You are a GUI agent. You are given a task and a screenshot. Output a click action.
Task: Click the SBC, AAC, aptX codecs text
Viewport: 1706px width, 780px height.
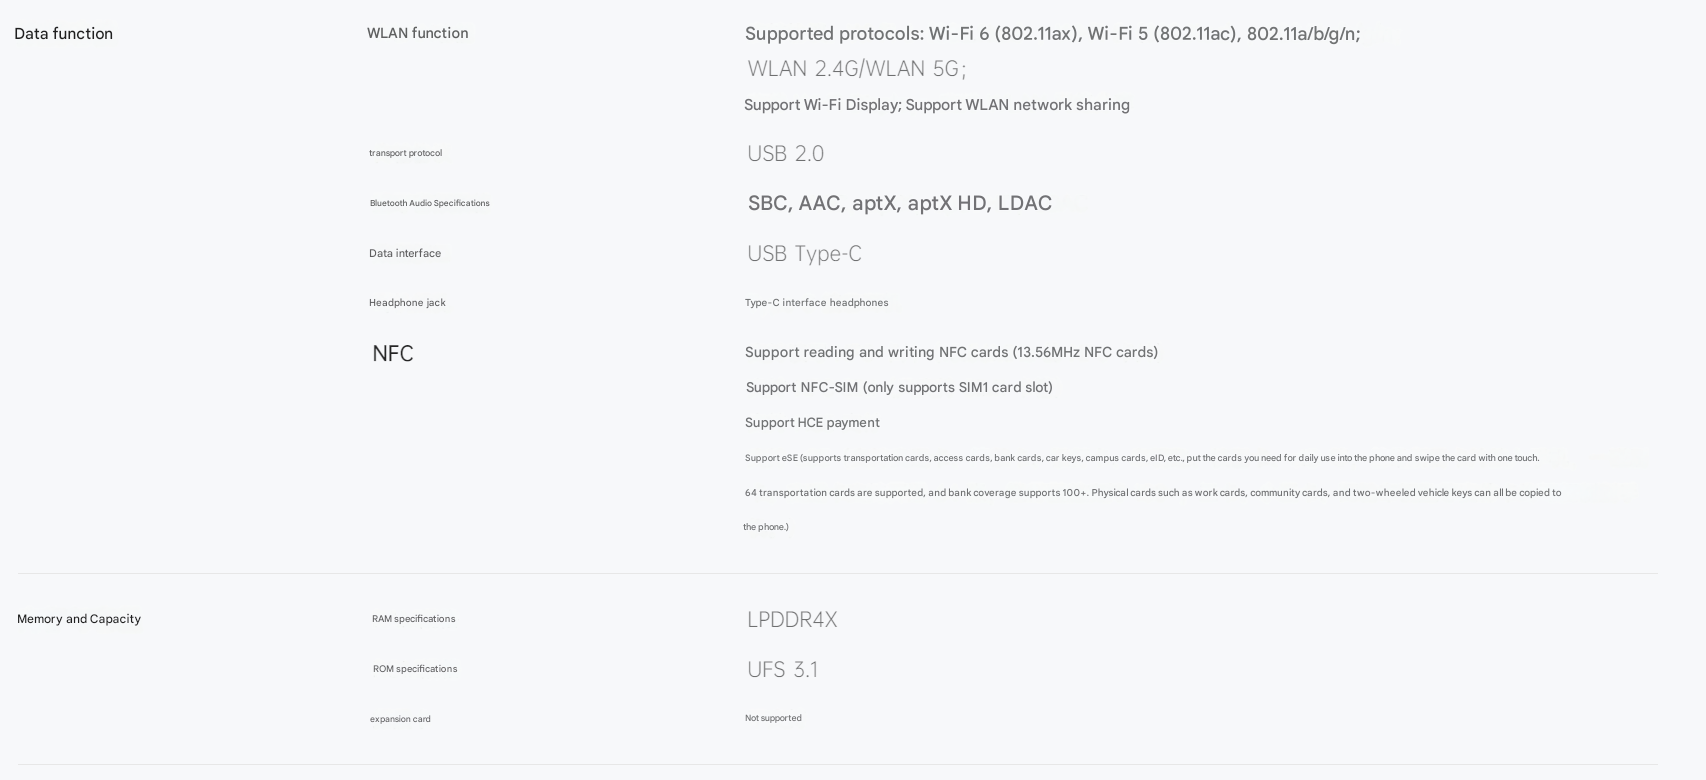coord(899,203)
